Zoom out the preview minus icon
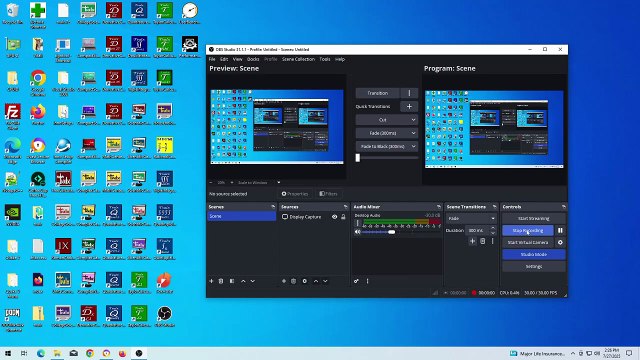640x360 pixels. (211, 182)
